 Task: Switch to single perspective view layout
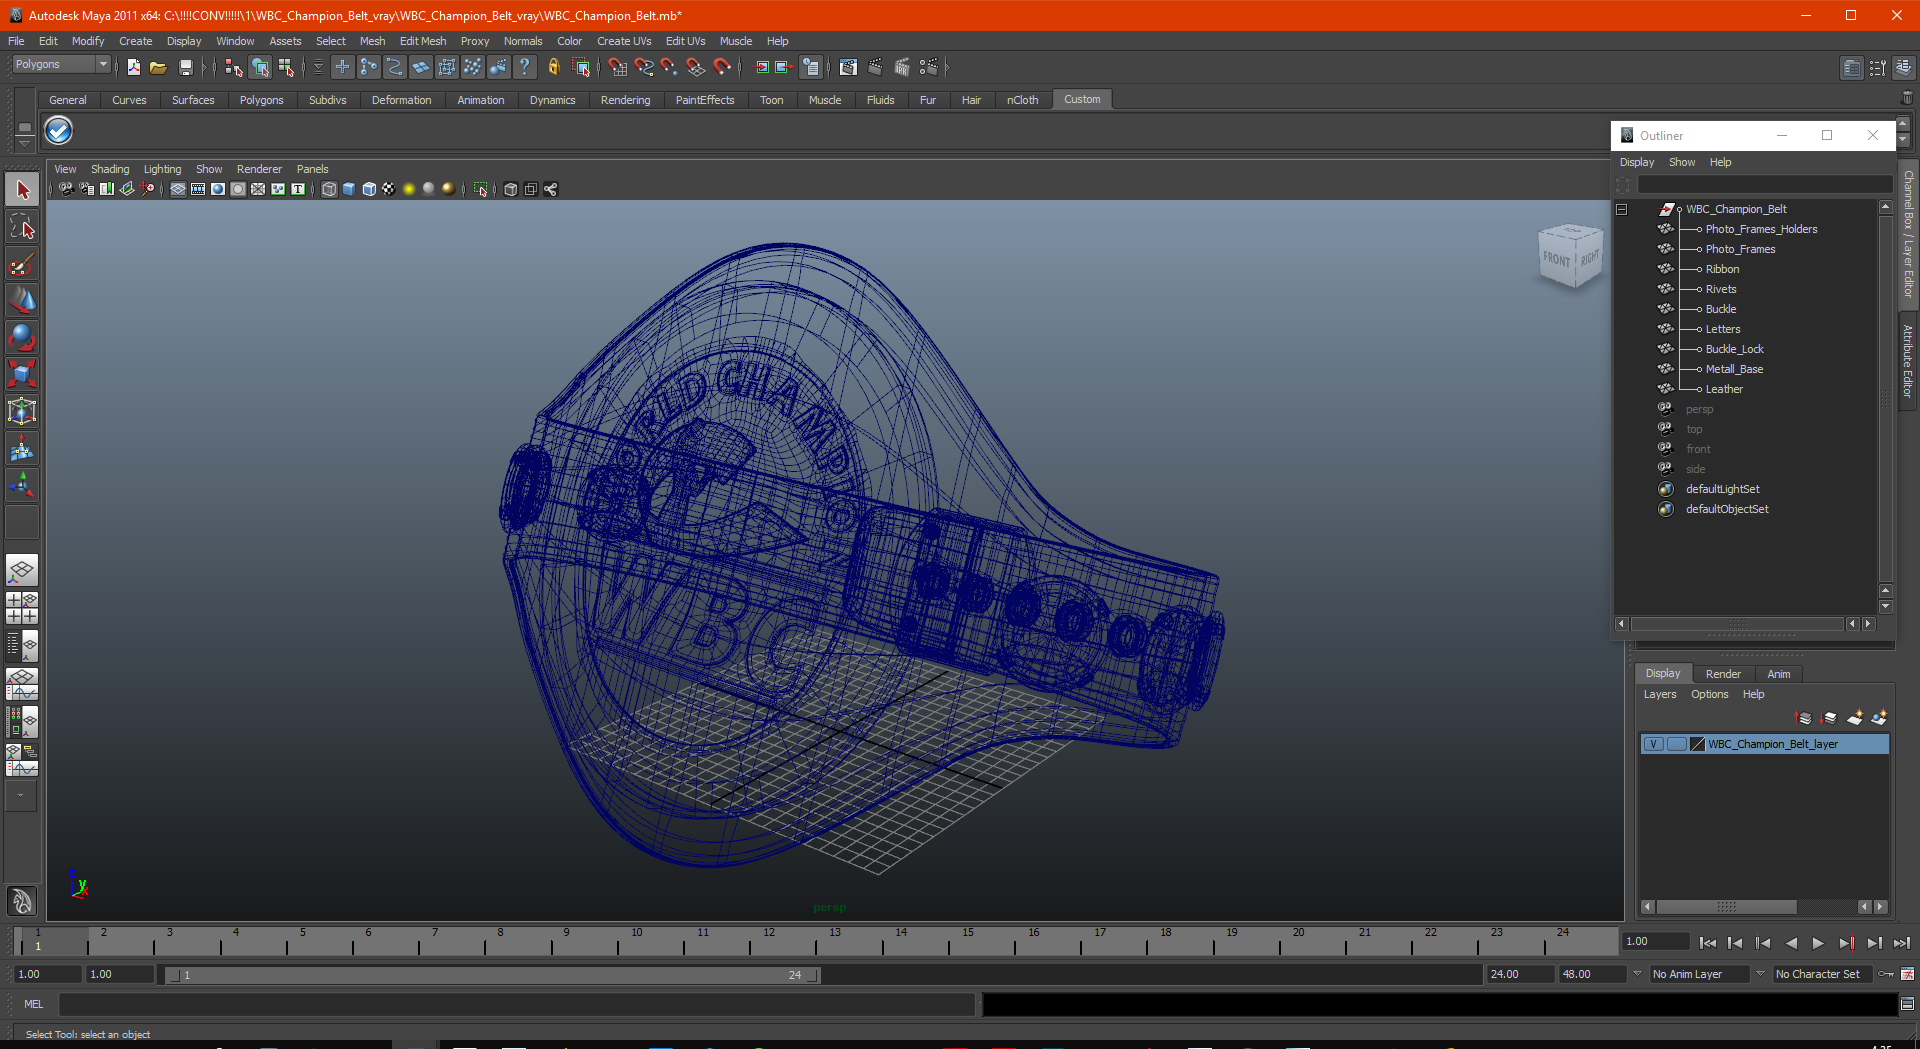22,571
